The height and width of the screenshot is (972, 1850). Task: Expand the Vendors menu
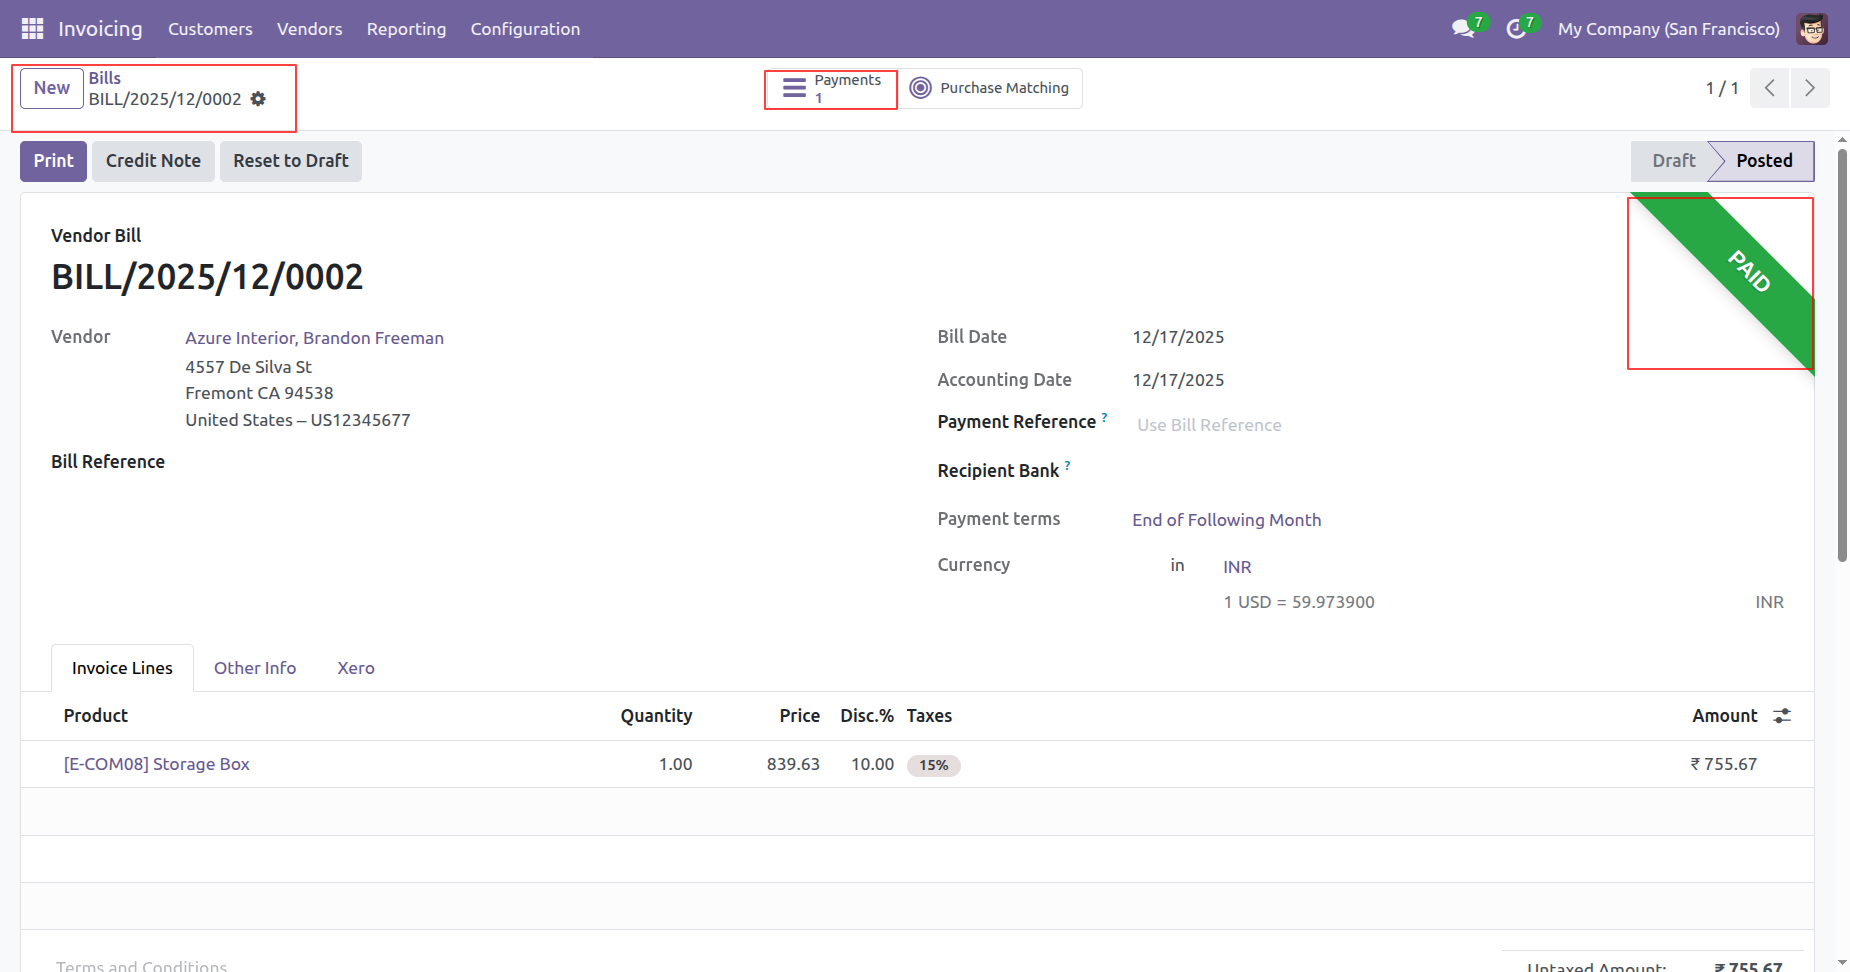coord(309,29)
